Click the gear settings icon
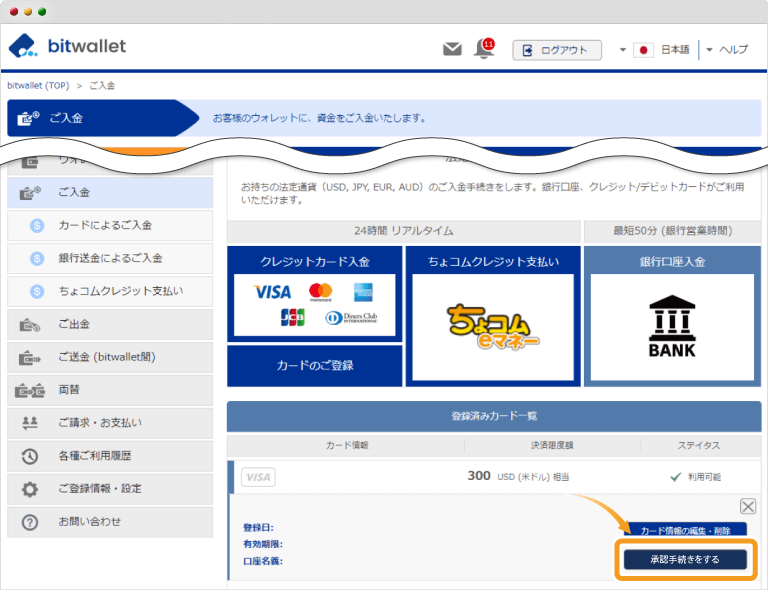 (x=30, y=489)
